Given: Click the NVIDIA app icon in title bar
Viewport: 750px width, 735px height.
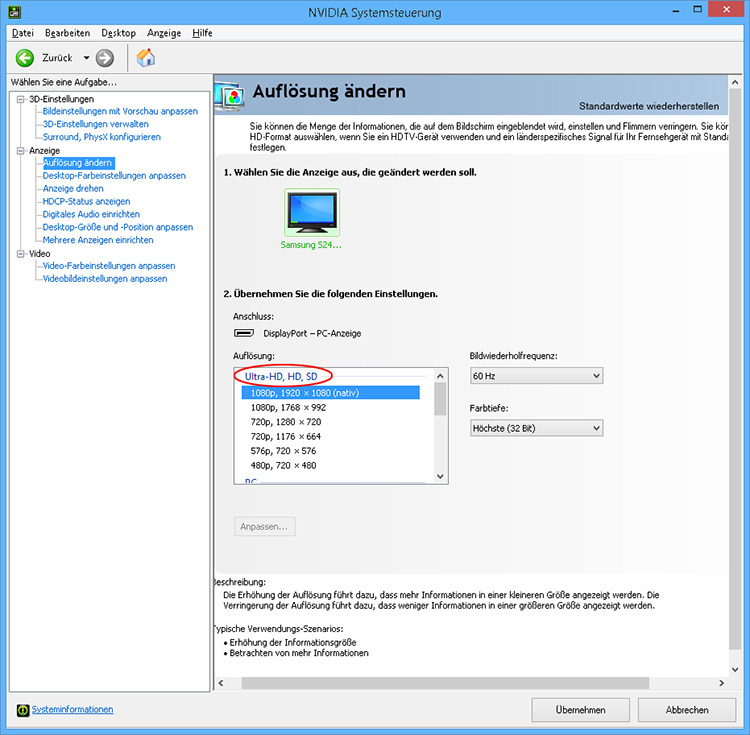Looking at the screenshot, I should [15, 11].
